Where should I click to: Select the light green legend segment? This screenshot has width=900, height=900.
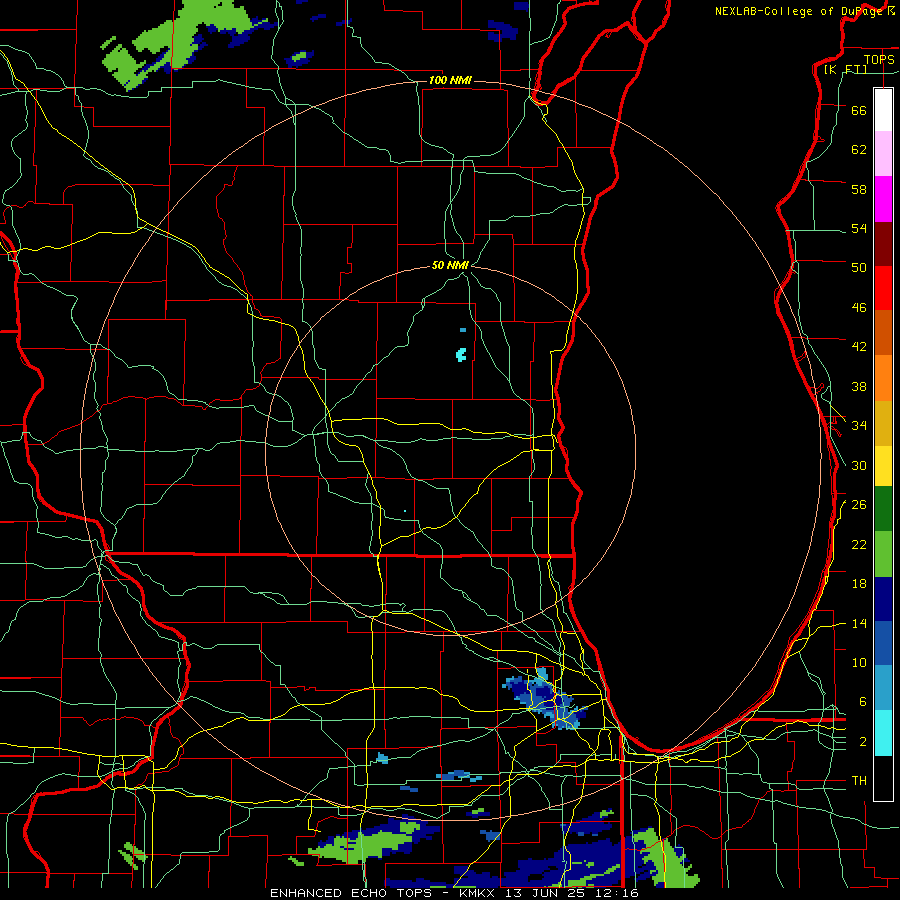pyautogui.click(x=883, y=554)
